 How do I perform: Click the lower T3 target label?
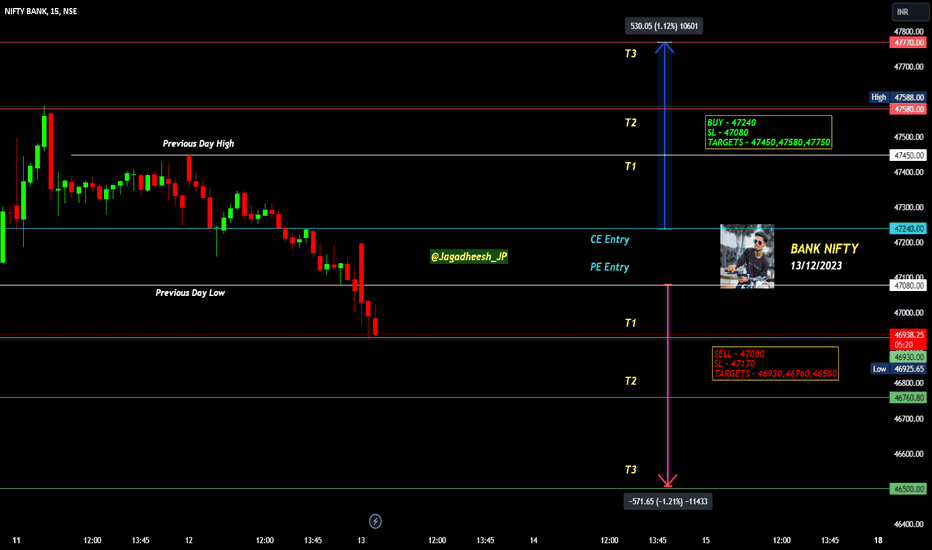click(631, 470)
